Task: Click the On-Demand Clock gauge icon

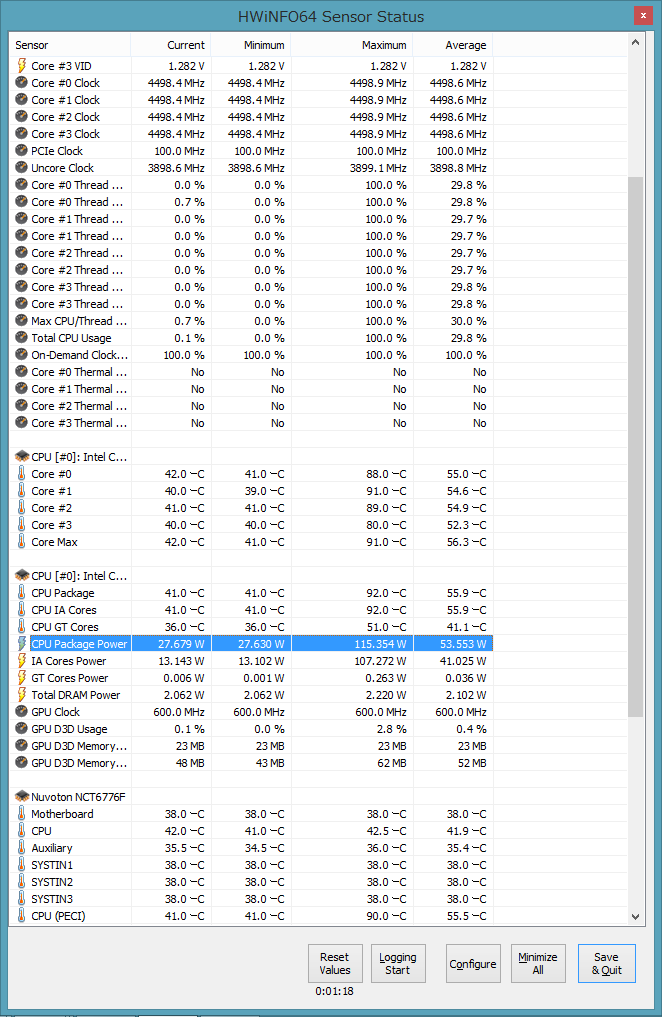Action: [x=21, y=354]
